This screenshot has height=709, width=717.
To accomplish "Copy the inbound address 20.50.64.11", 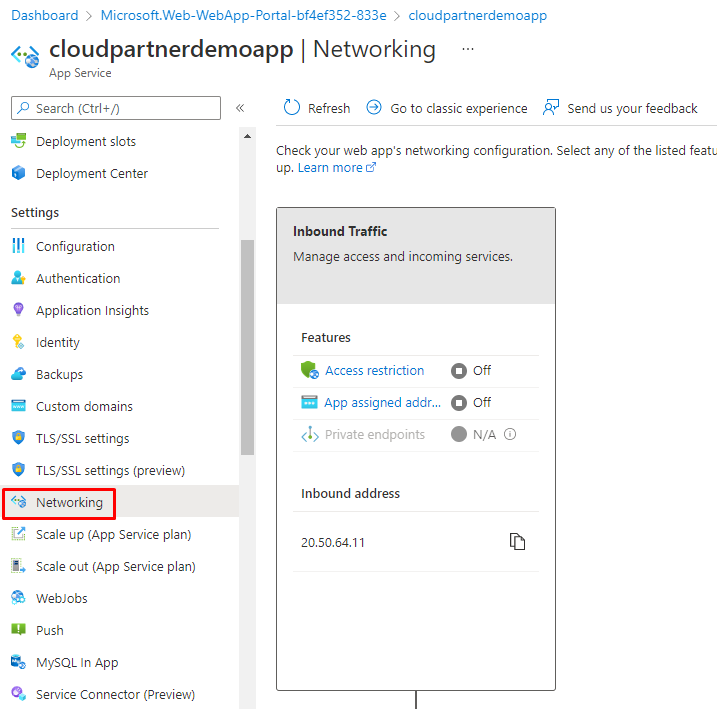I will click(x=517, y=542).
